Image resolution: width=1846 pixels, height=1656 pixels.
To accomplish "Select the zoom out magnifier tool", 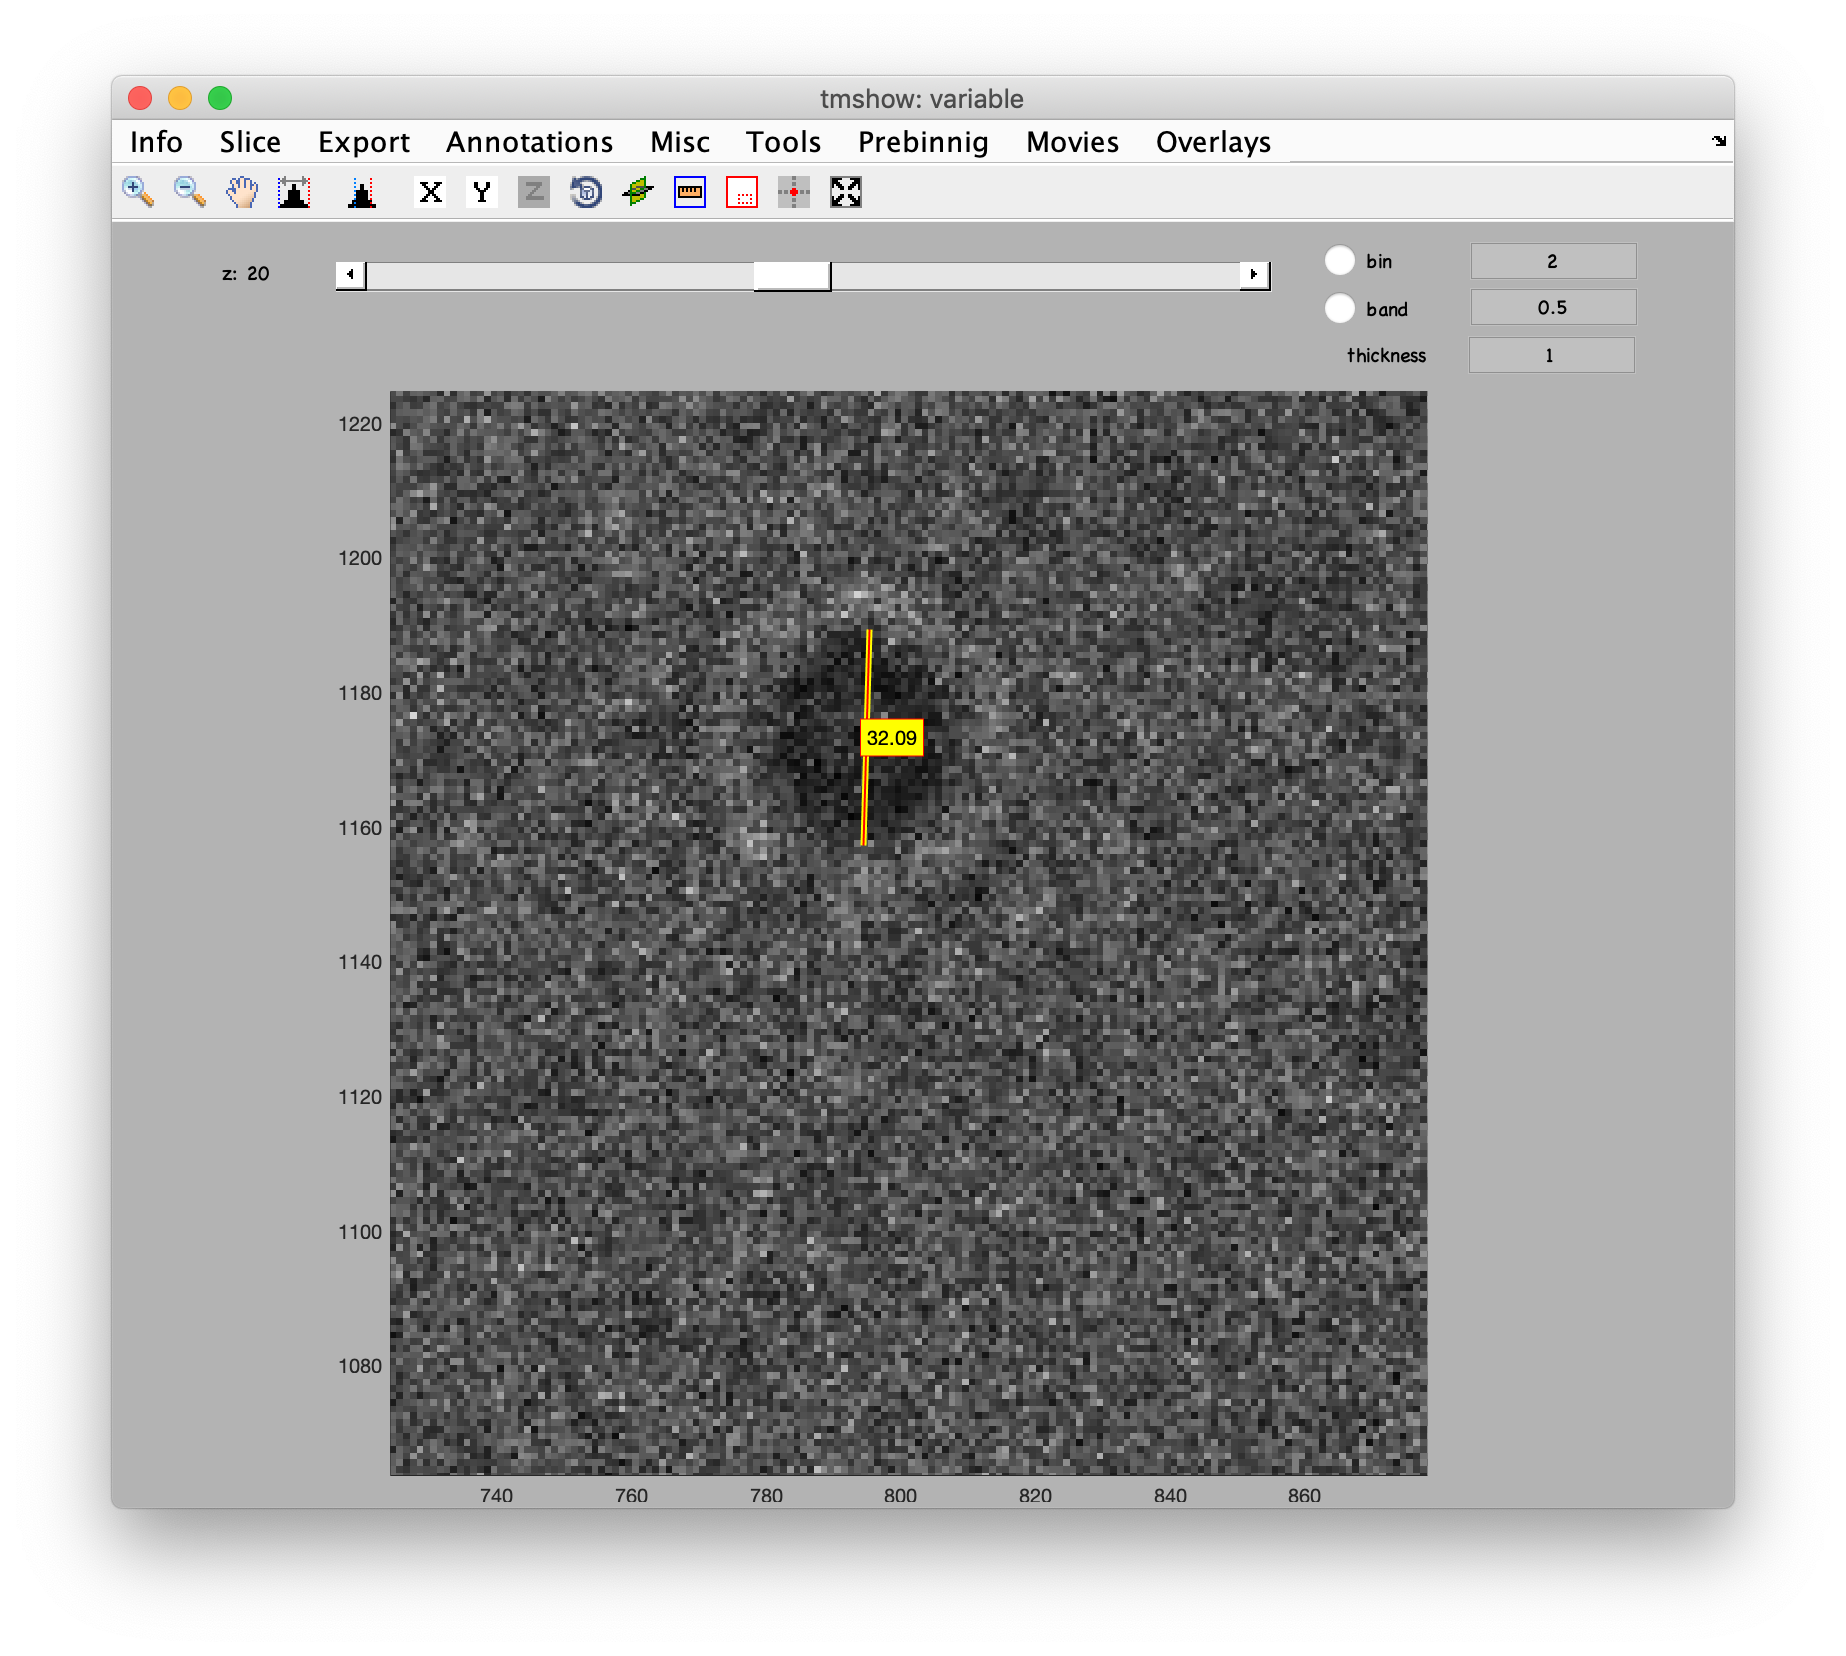I will tap(190, 192).
